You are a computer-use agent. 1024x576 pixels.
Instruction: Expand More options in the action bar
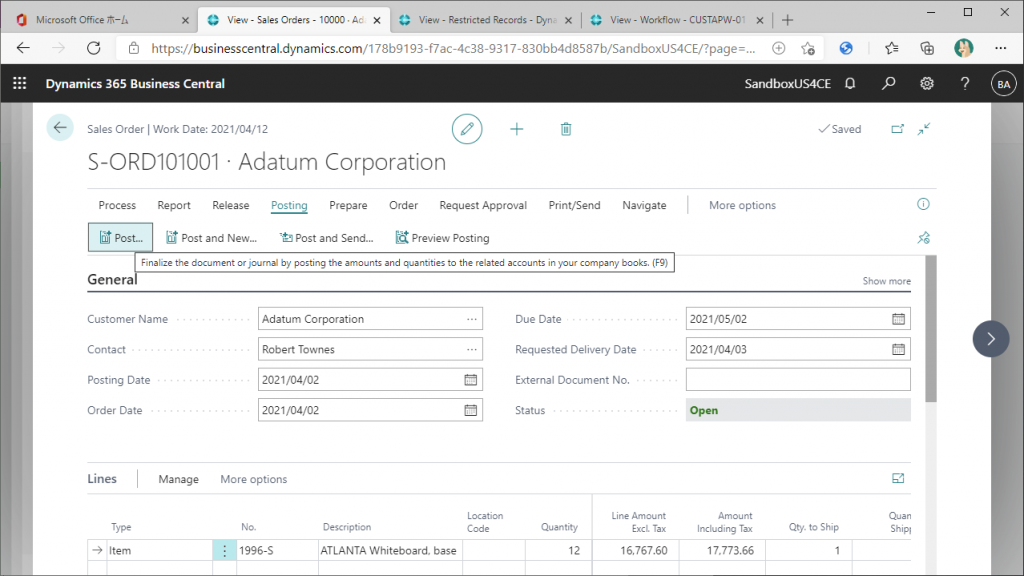(742, 205)
